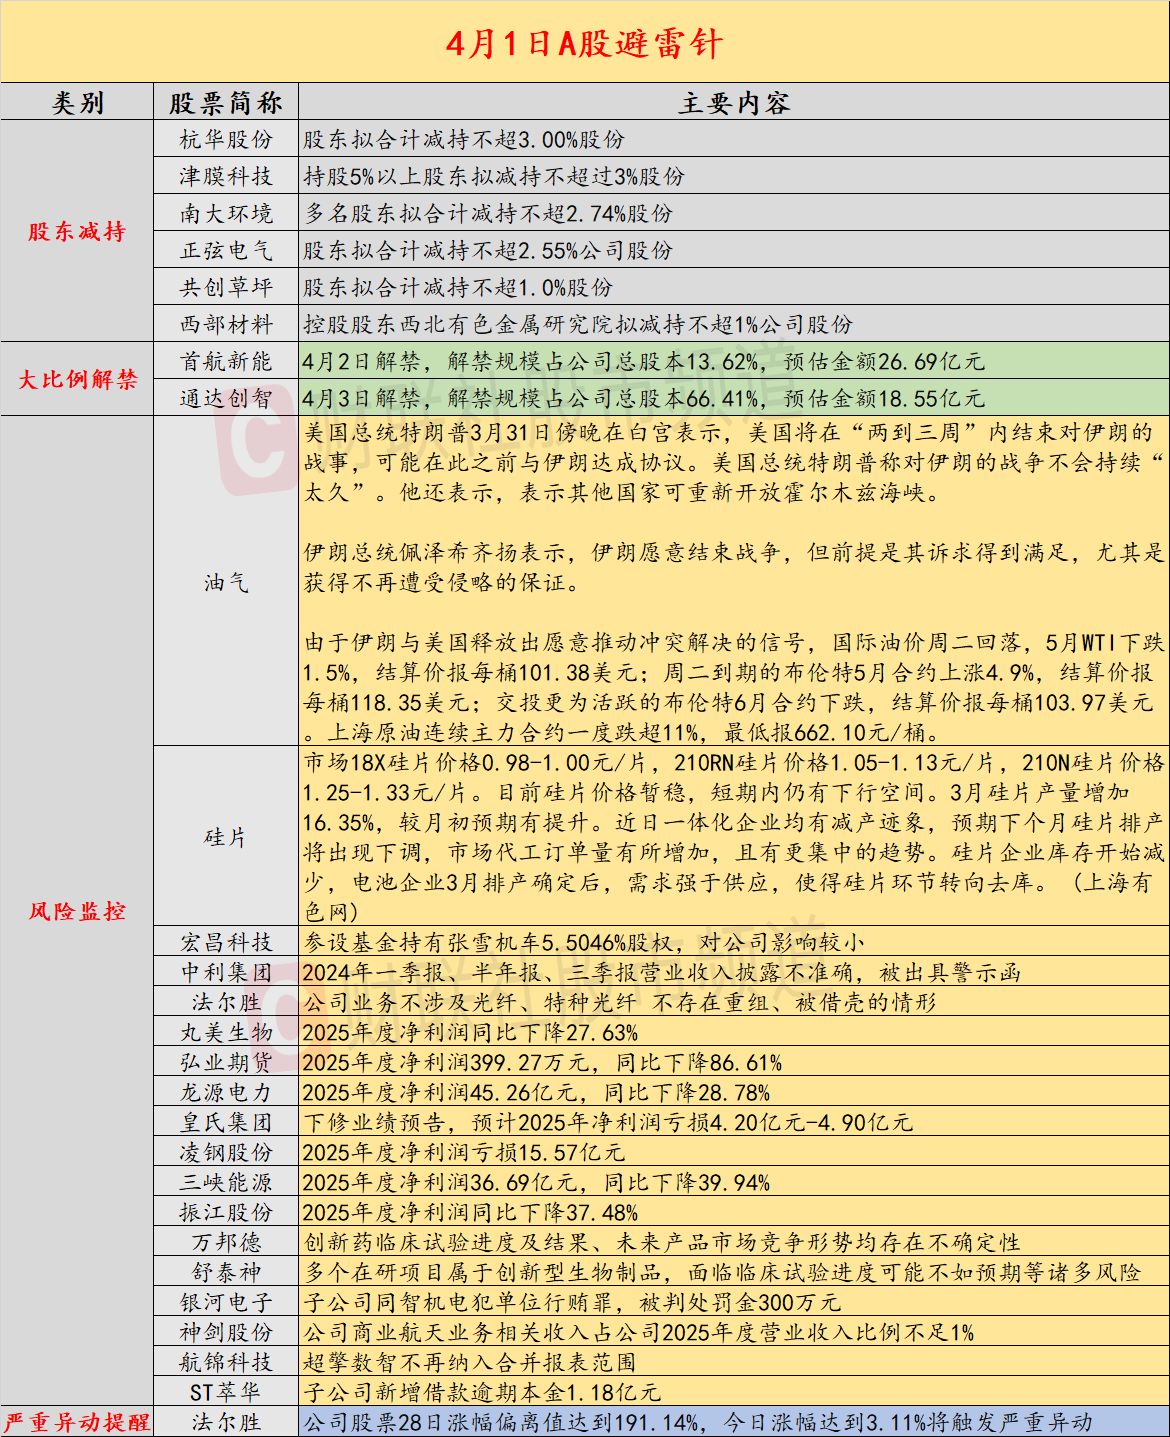The width and height of the screenshot is (1170, 1437).
Task: Click the 油气 sector cell
Action: click(x=226, y=582)
